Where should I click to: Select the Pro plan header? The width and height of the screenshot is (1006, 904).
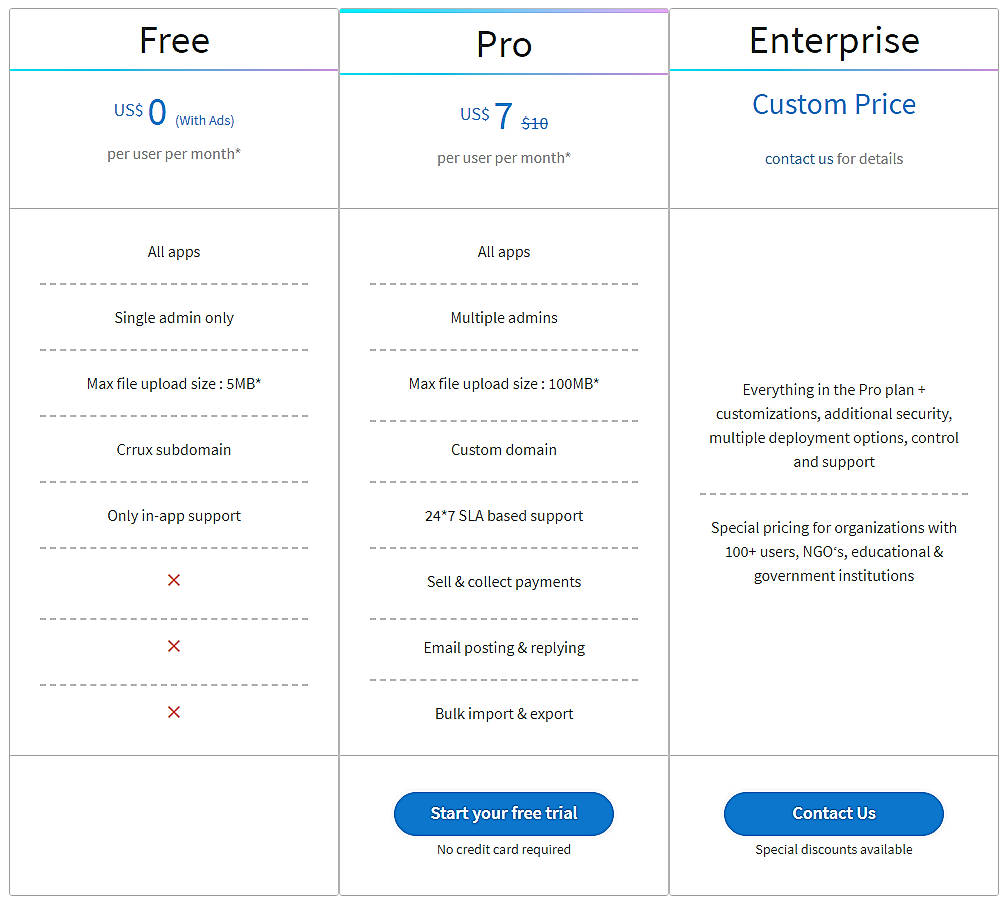point(504,41)
